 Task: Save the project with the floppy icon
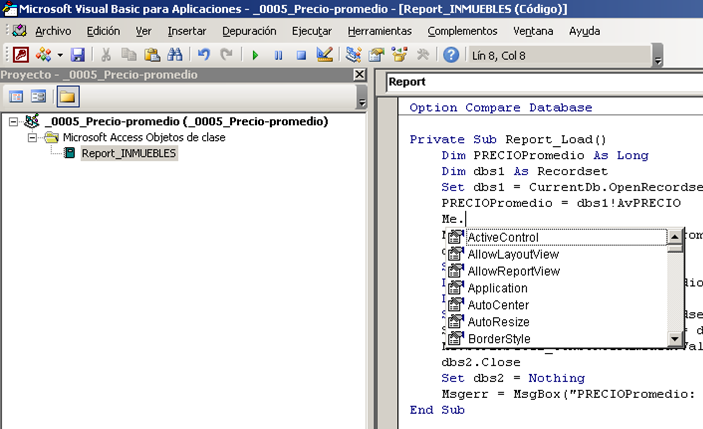[78, 55]
